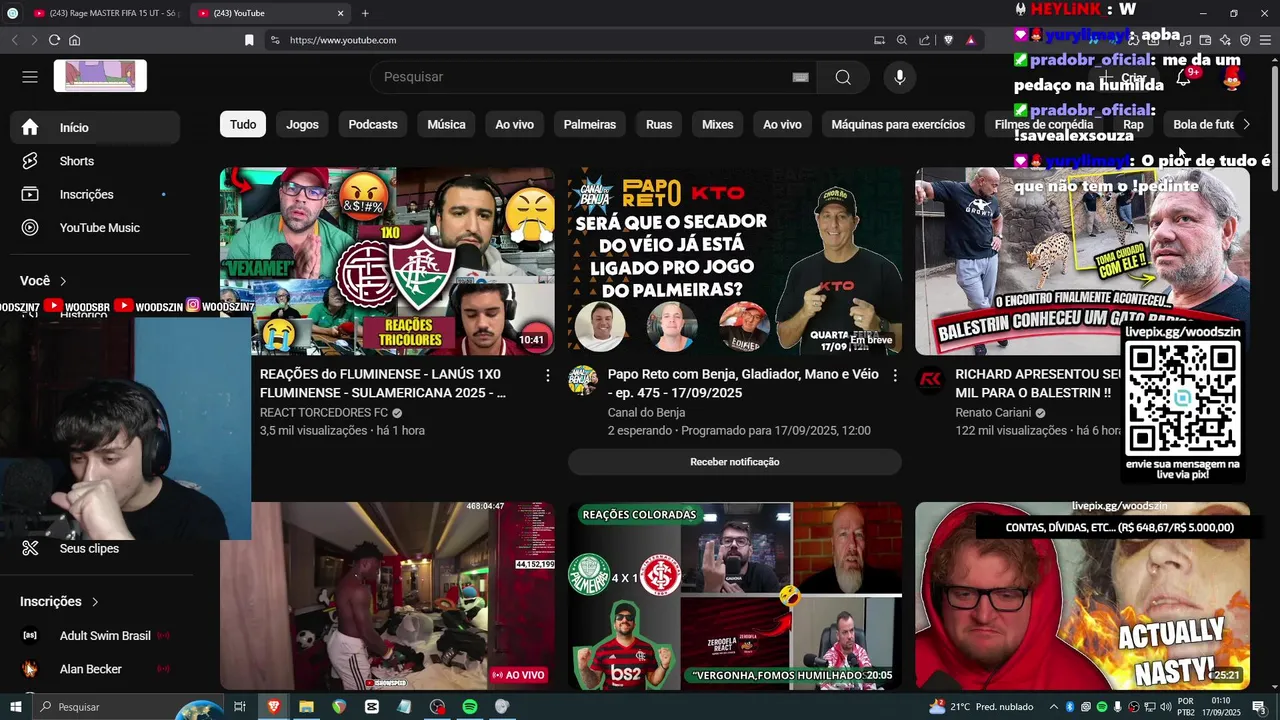Select the Música filter chip

446,124
